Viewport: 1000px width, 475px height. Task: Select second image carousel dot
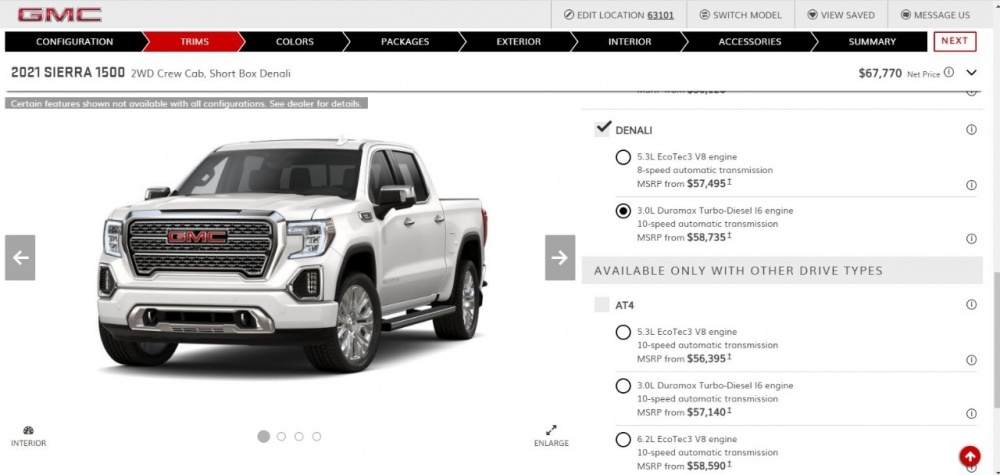[281, 437]
